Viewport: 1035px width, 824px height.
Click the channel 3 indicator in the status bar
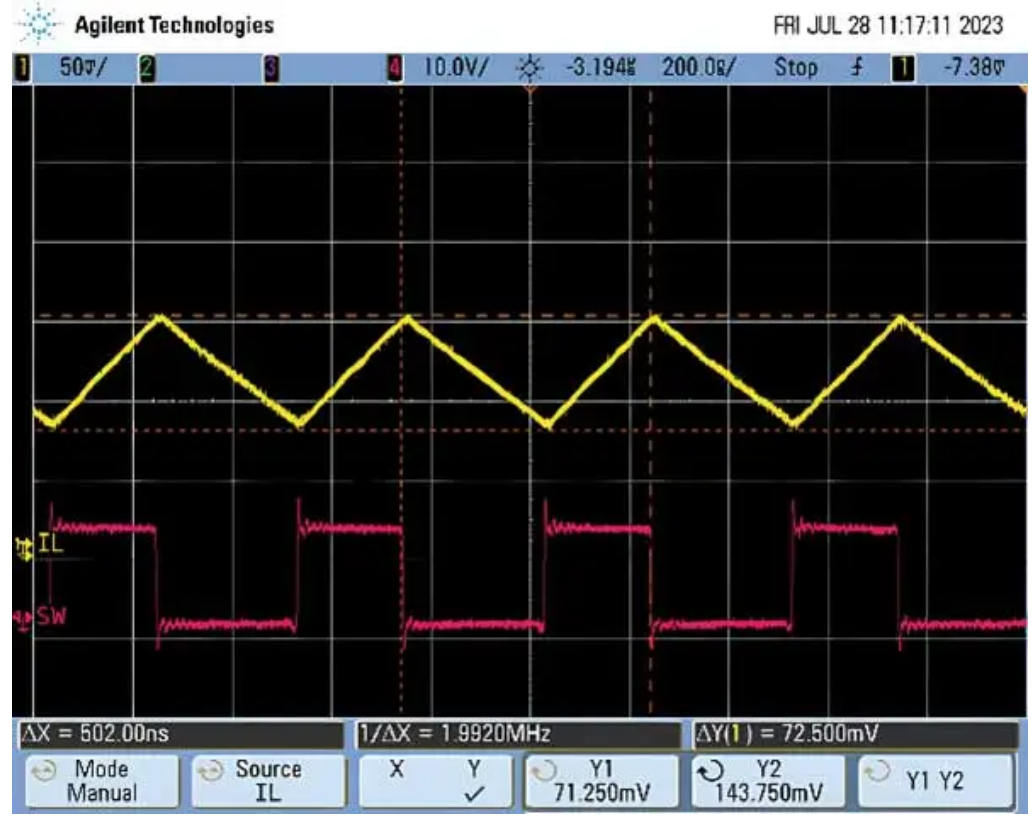click(x=271, y=68)
